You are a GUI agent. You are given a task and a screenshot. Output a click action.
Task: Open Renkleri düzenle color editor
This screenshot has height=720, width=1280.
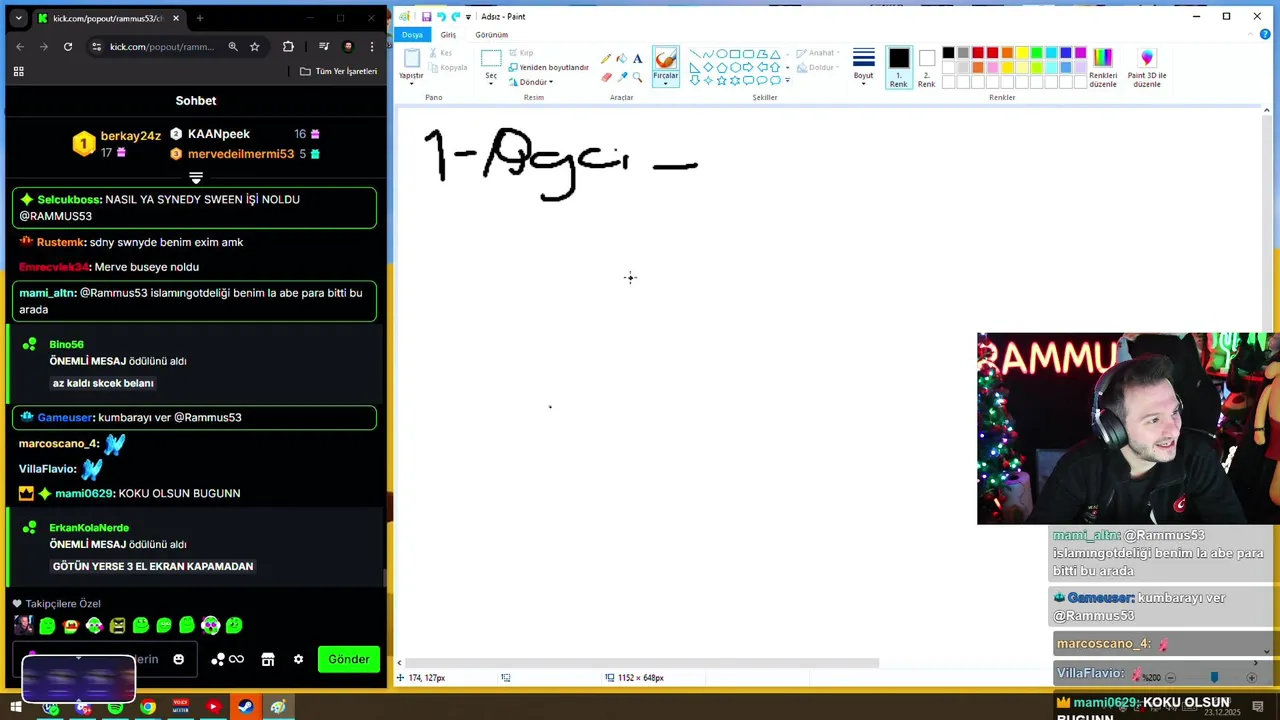click(1103, 68)
